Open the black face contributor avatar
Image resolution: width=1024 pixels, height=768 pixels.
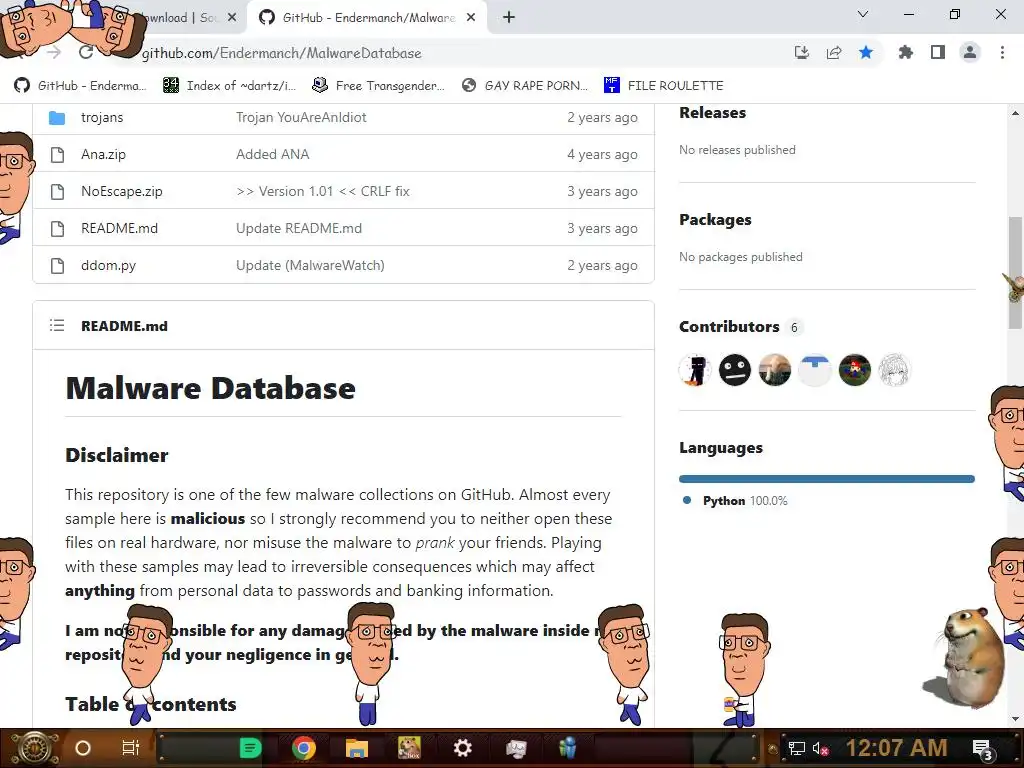pos(735,370)
